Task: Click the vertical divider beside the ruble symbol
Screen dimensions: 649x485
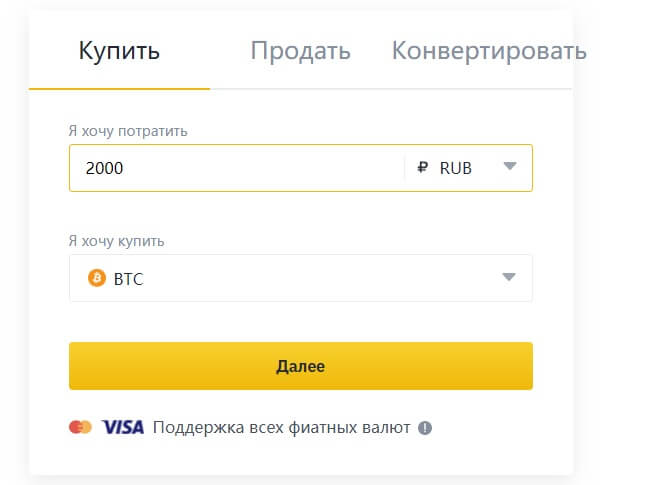Action: (x=404, y=168)
